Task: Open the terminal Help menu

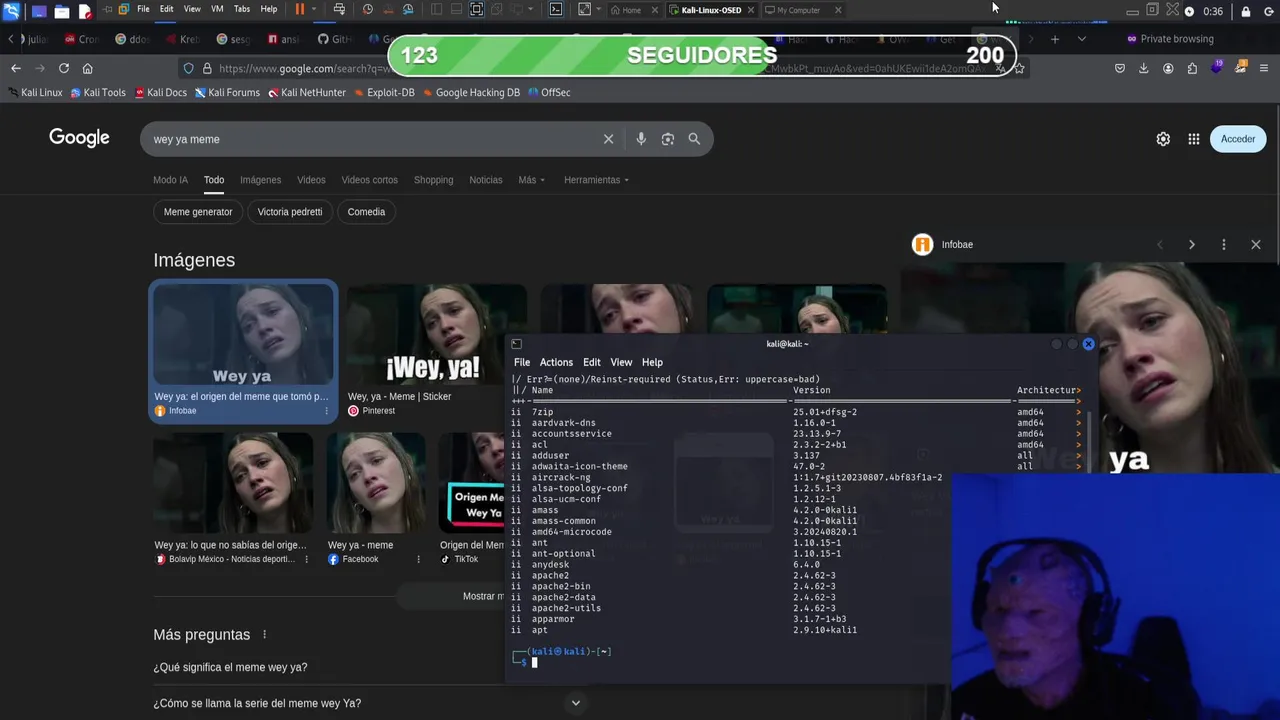Action: click(652, 362)
